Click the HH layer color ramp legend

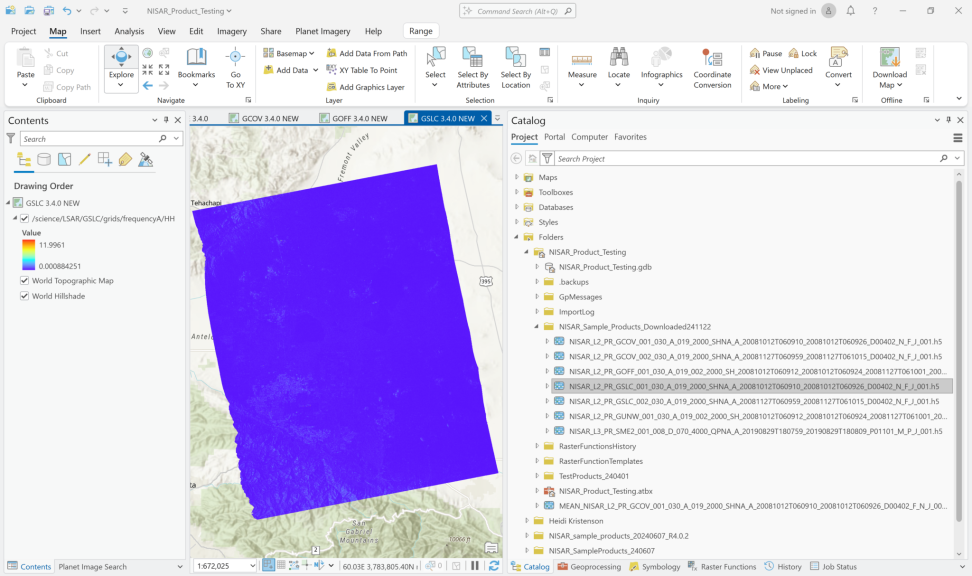point(29,255)
